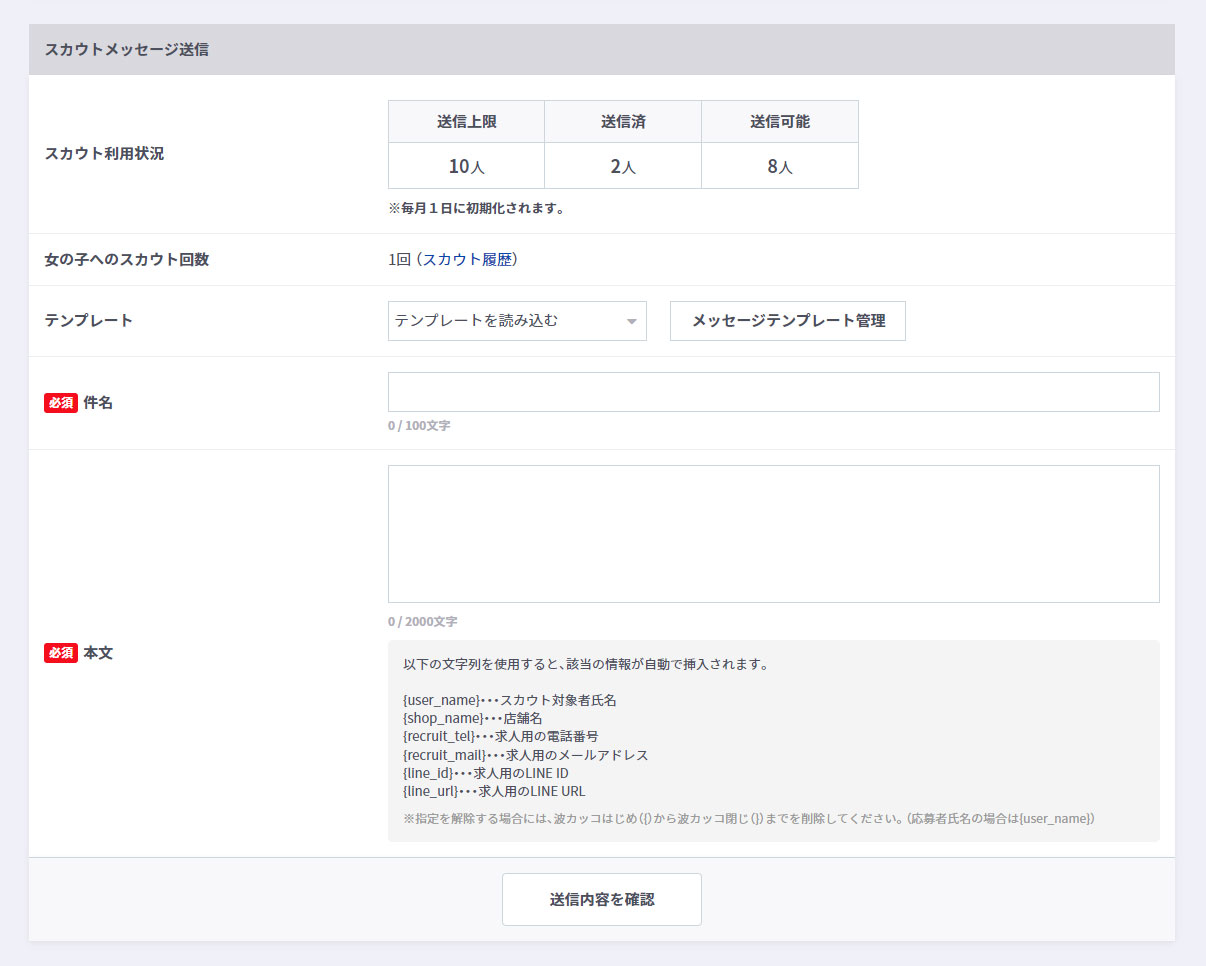
Task: Select the 8人 sendable cell
Action: tap(779, 166)
